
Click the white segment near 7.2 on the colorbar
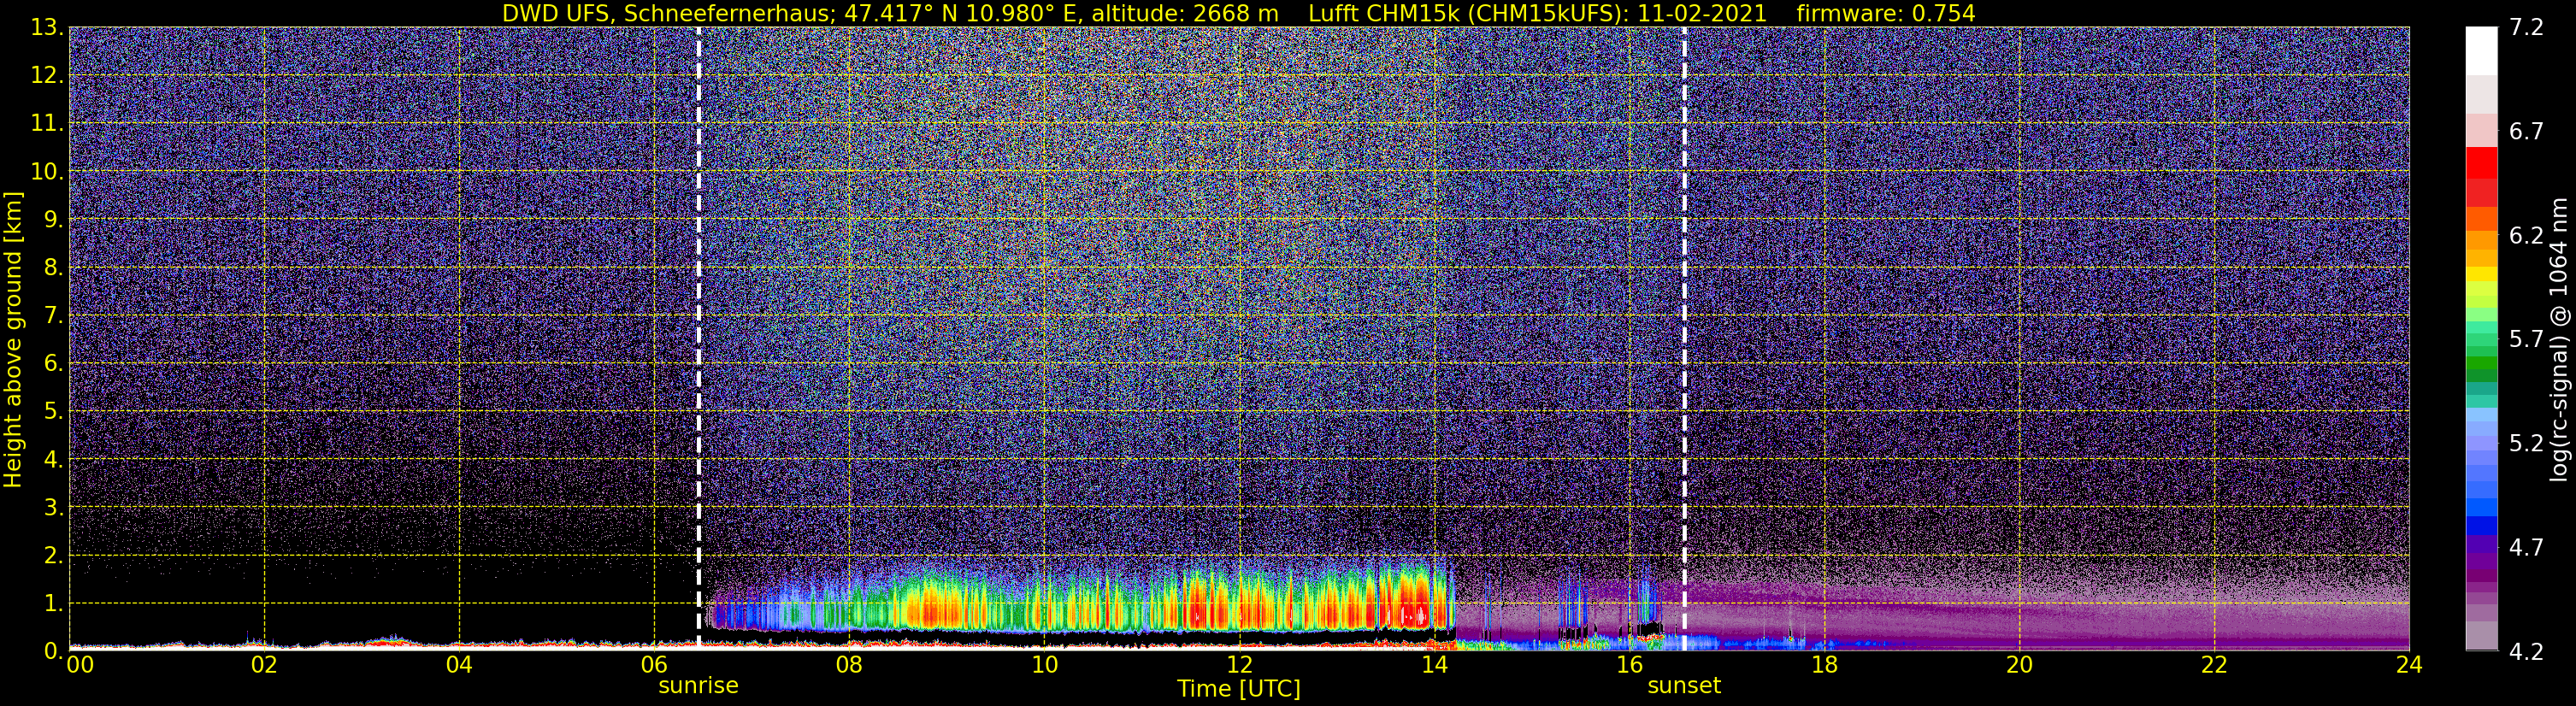click(2481, 50)
